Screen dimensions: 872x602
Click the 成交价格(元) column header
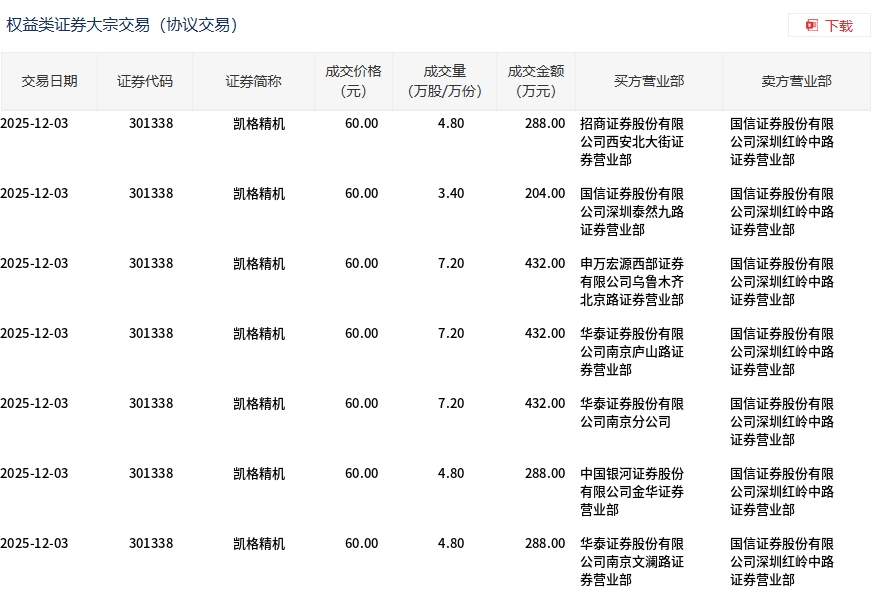click(x=353, y=81)
